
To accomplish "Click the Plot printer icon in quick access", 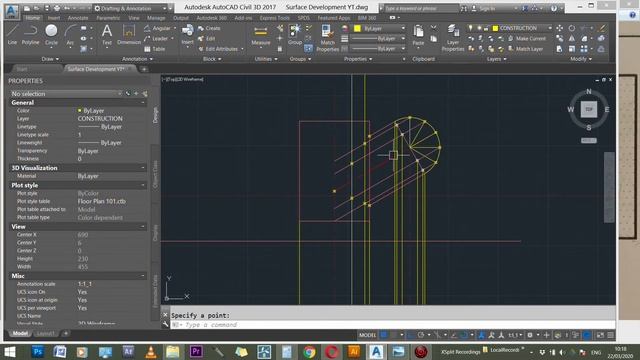I will click(57, 8).
